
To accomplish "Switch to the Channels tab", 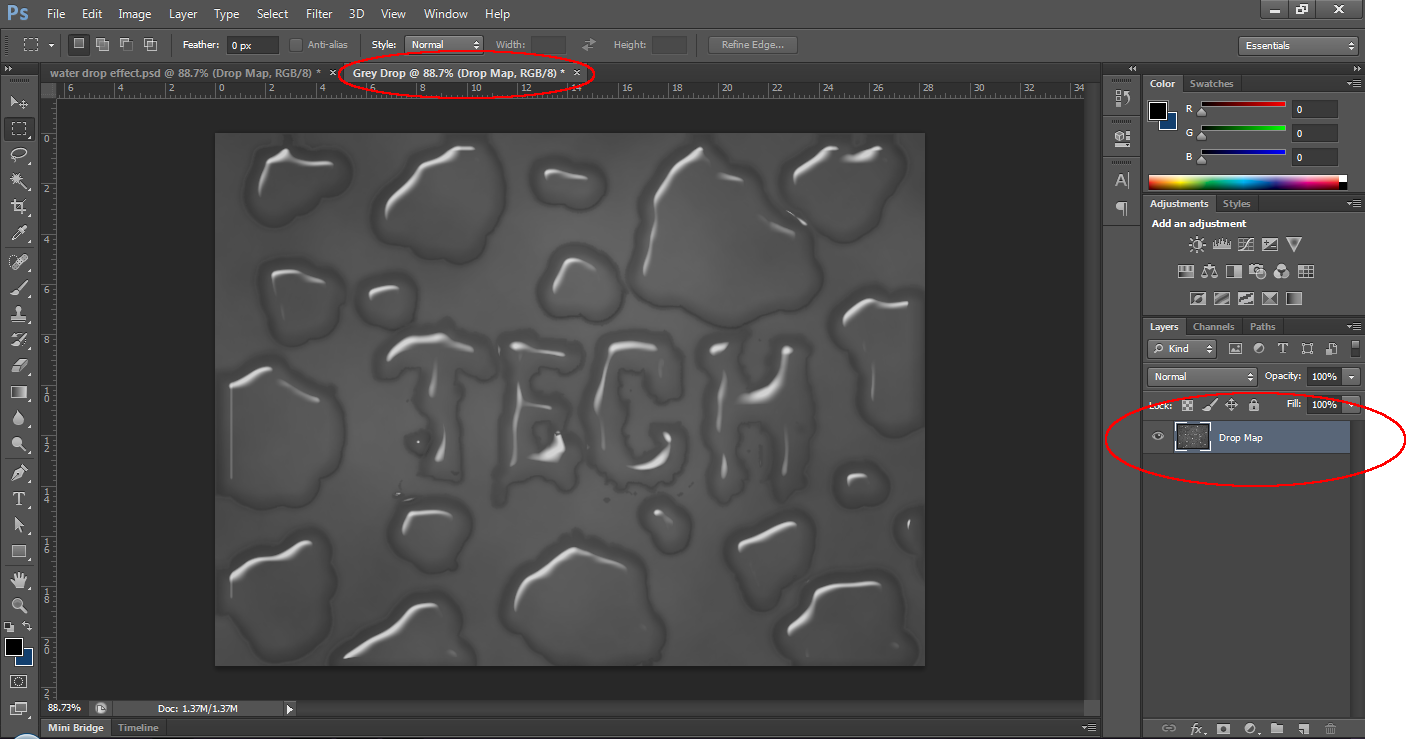I will point(1213,327).
